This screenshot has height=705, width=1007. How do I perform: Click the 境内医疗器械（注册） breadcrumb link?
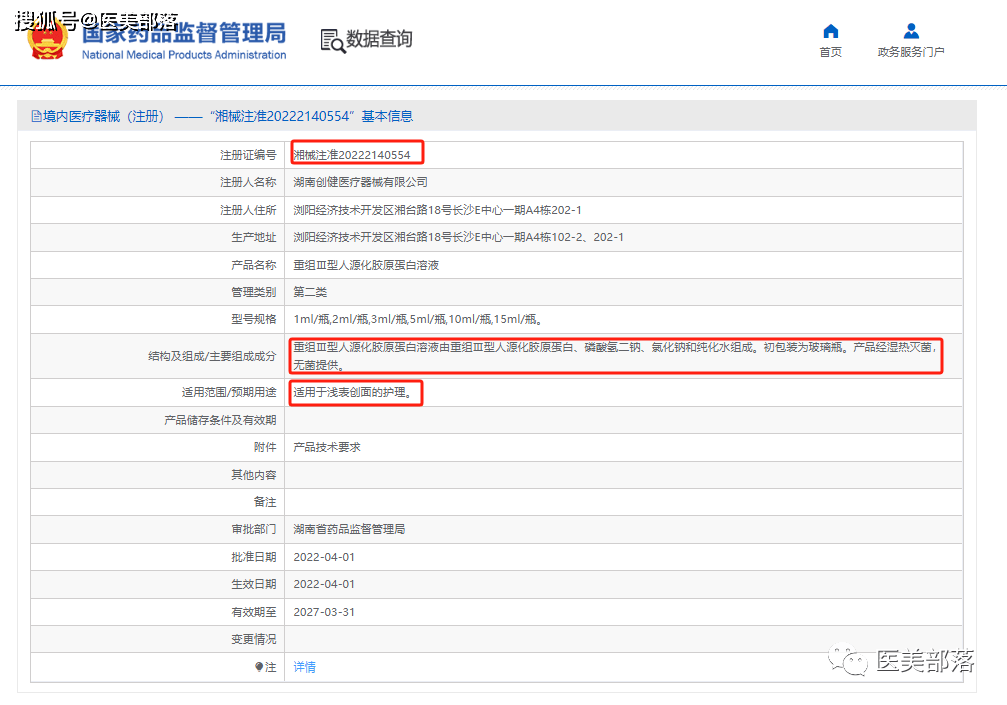(x=104, y=117)
